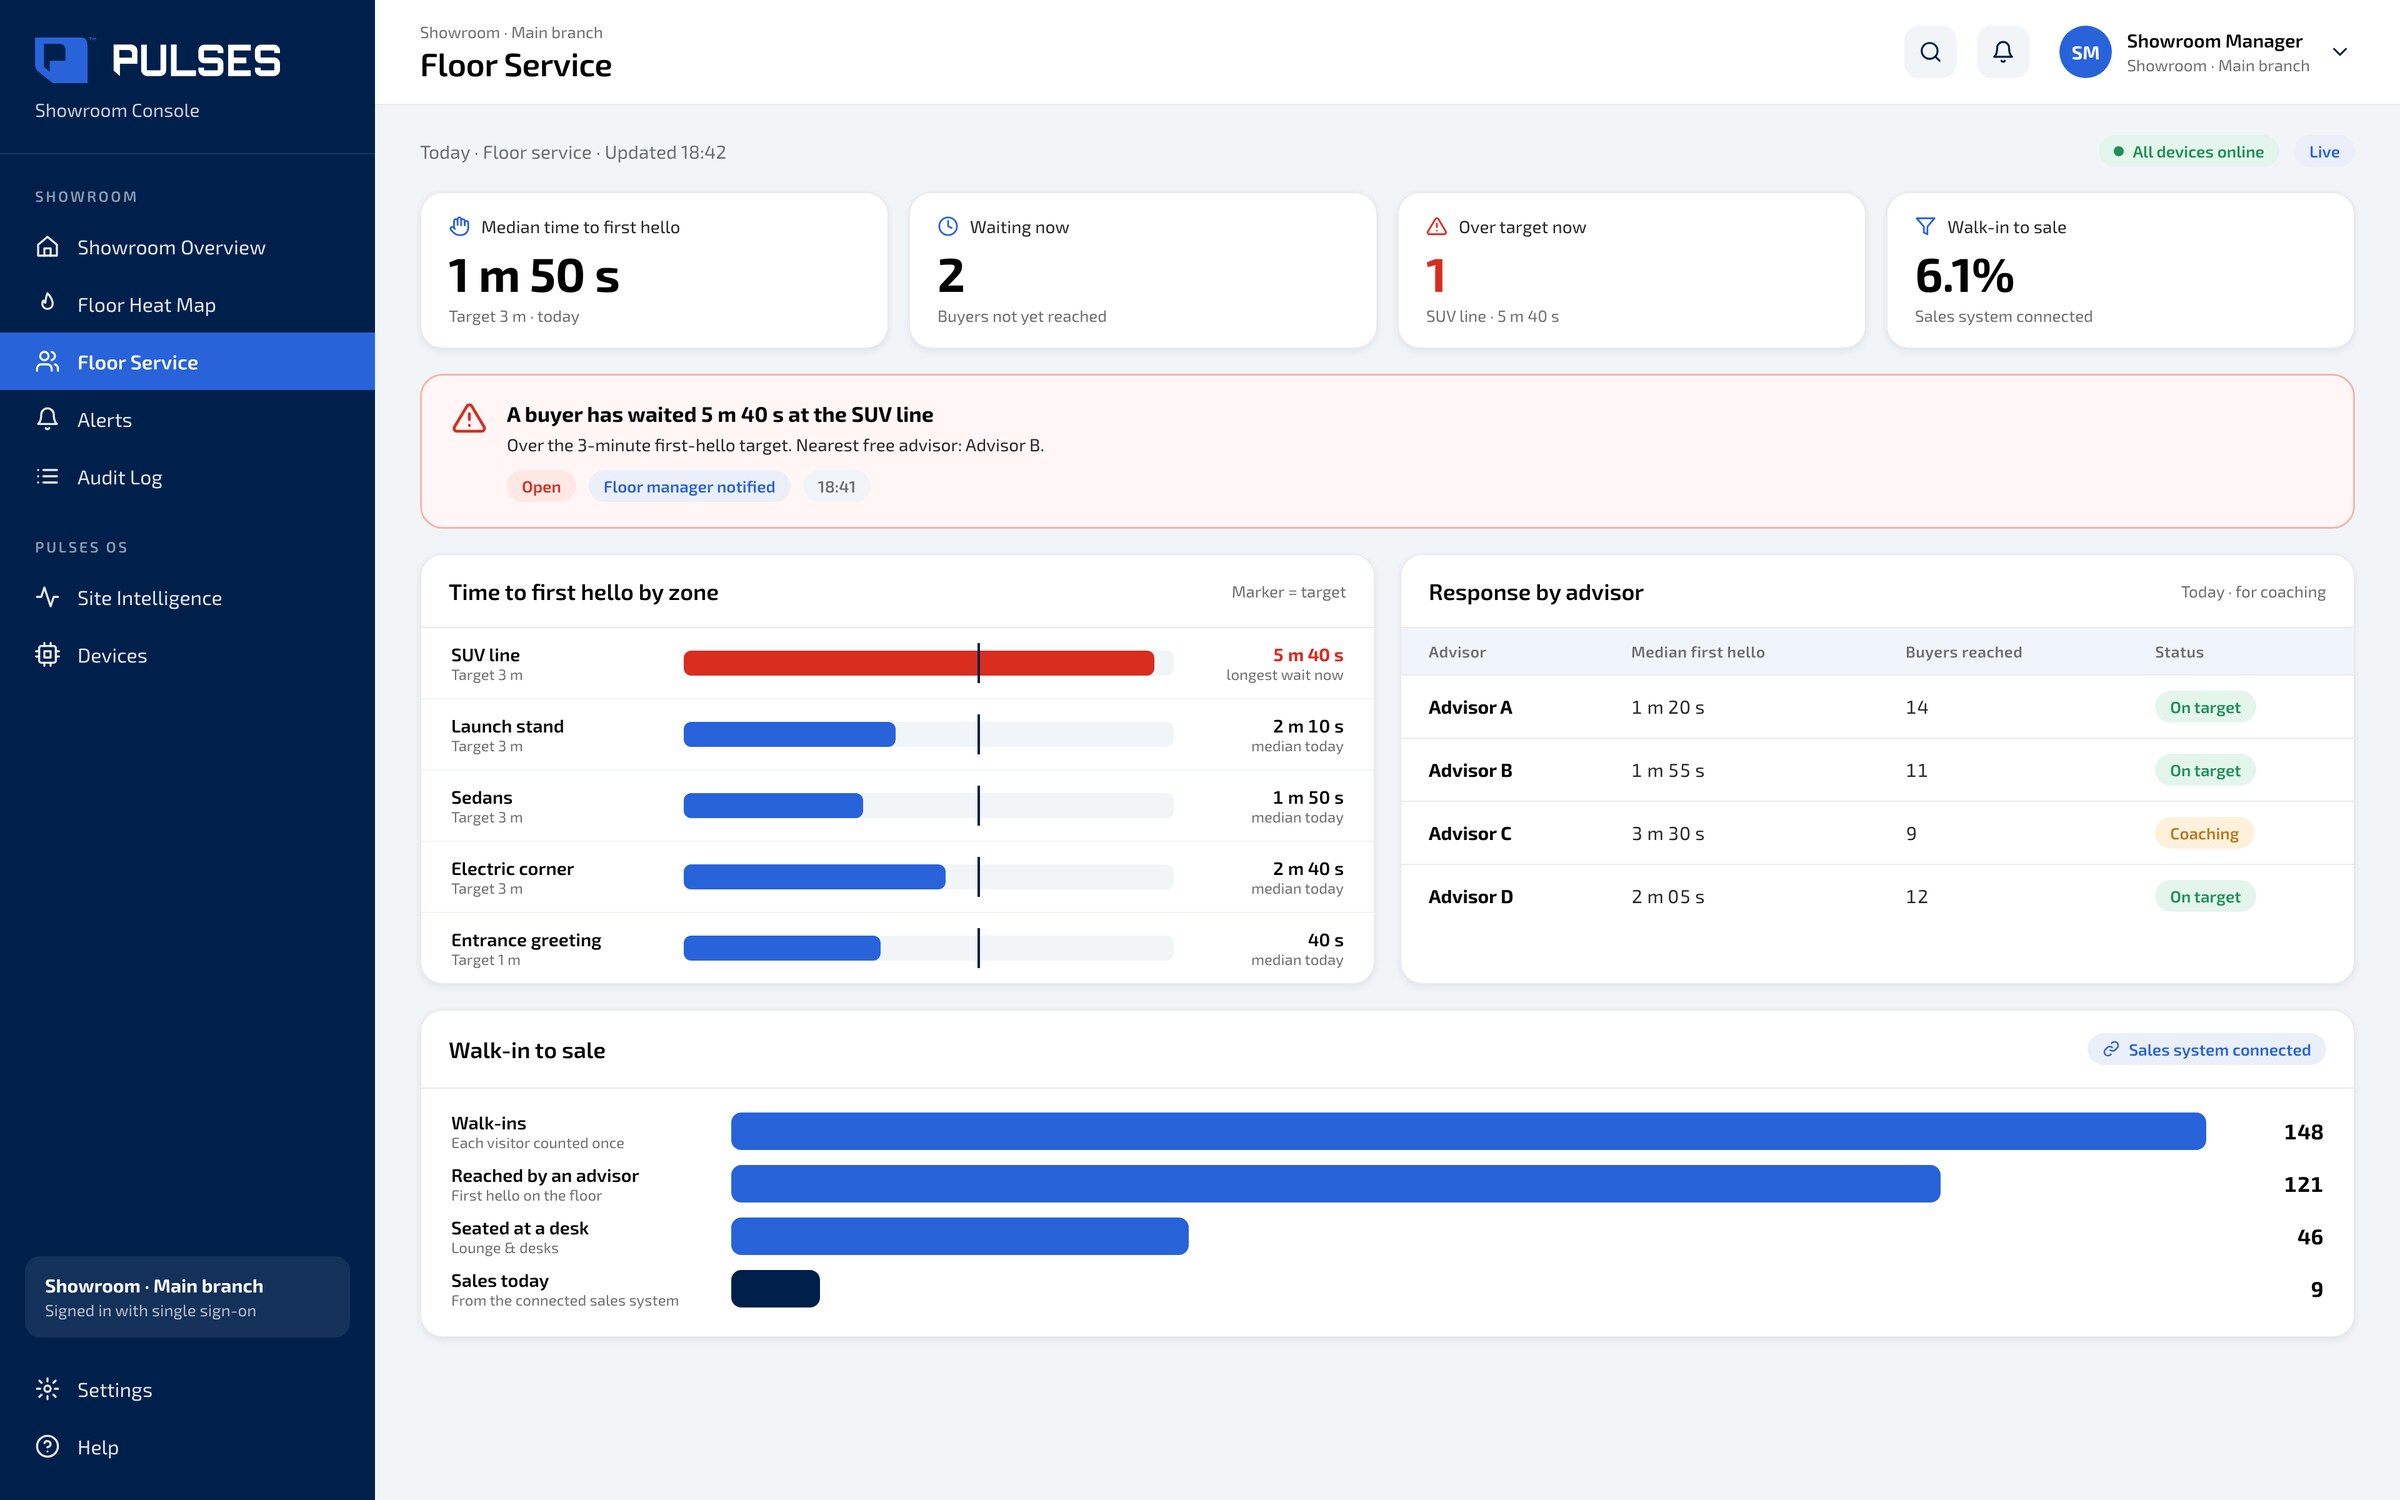Click the Alerts bell icon in sidebar
The height and width of the screenshot is (1500, 2400).
[47, 419]
